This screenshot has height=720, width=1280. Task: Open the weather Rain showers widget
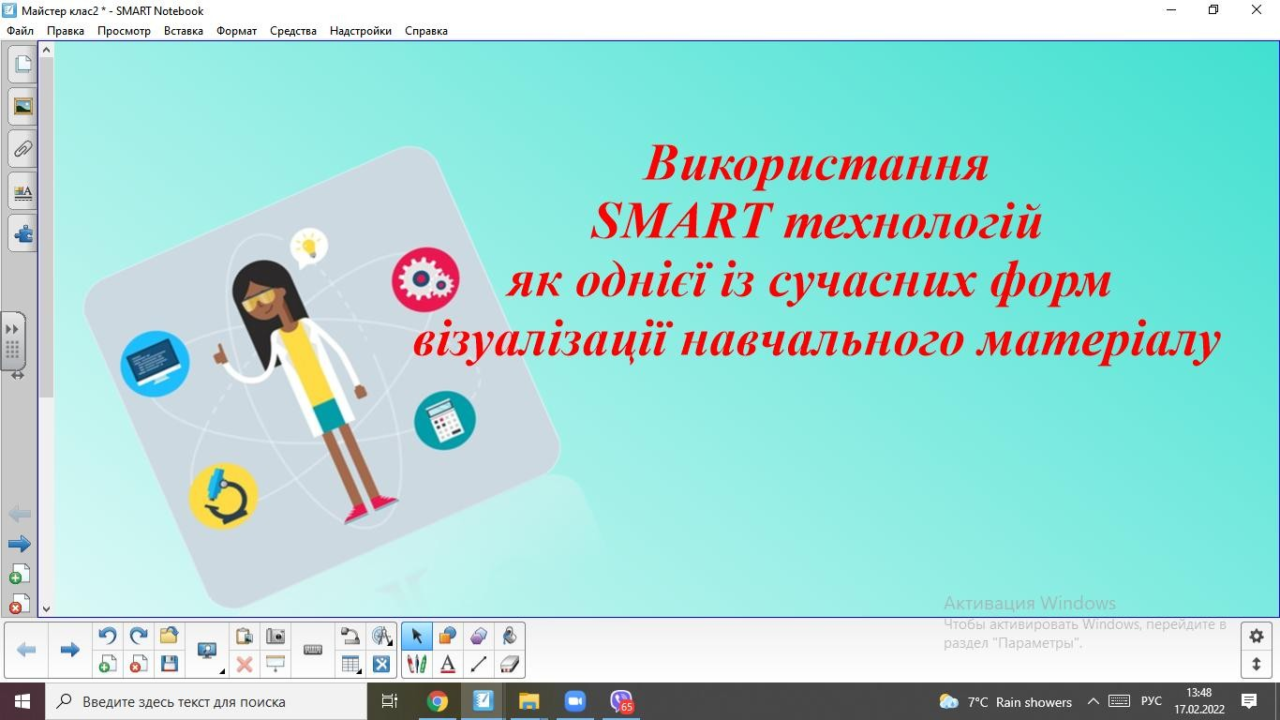(x=1005, y=701)
